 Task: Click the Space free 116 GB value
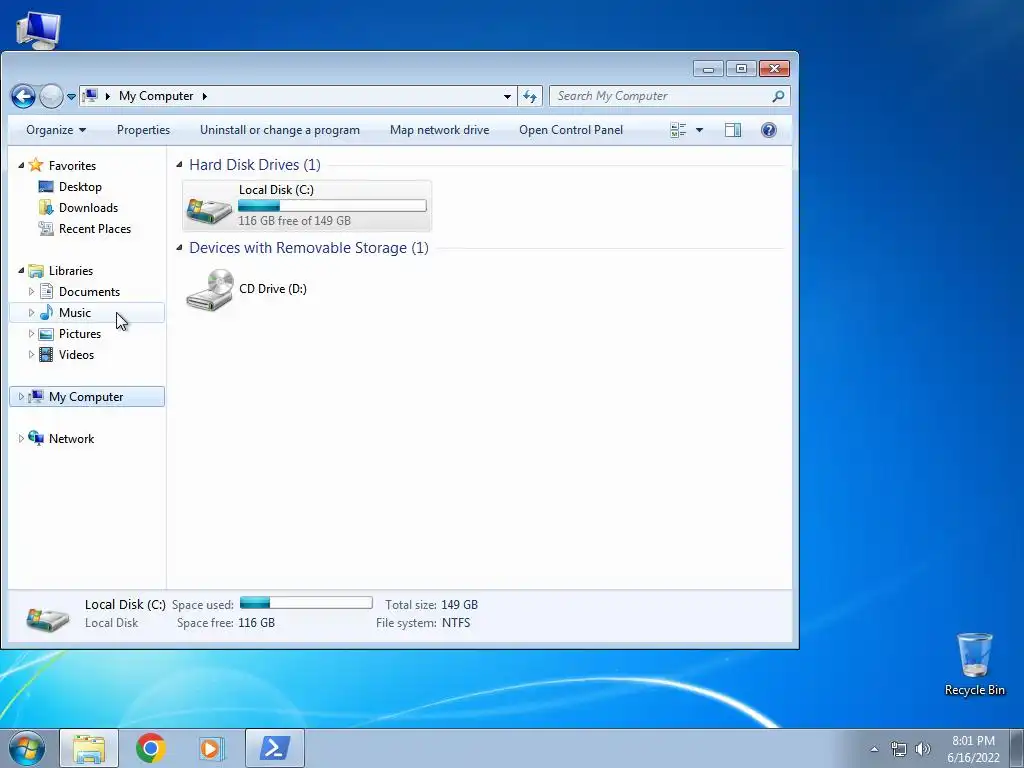[x=256, y=623]
